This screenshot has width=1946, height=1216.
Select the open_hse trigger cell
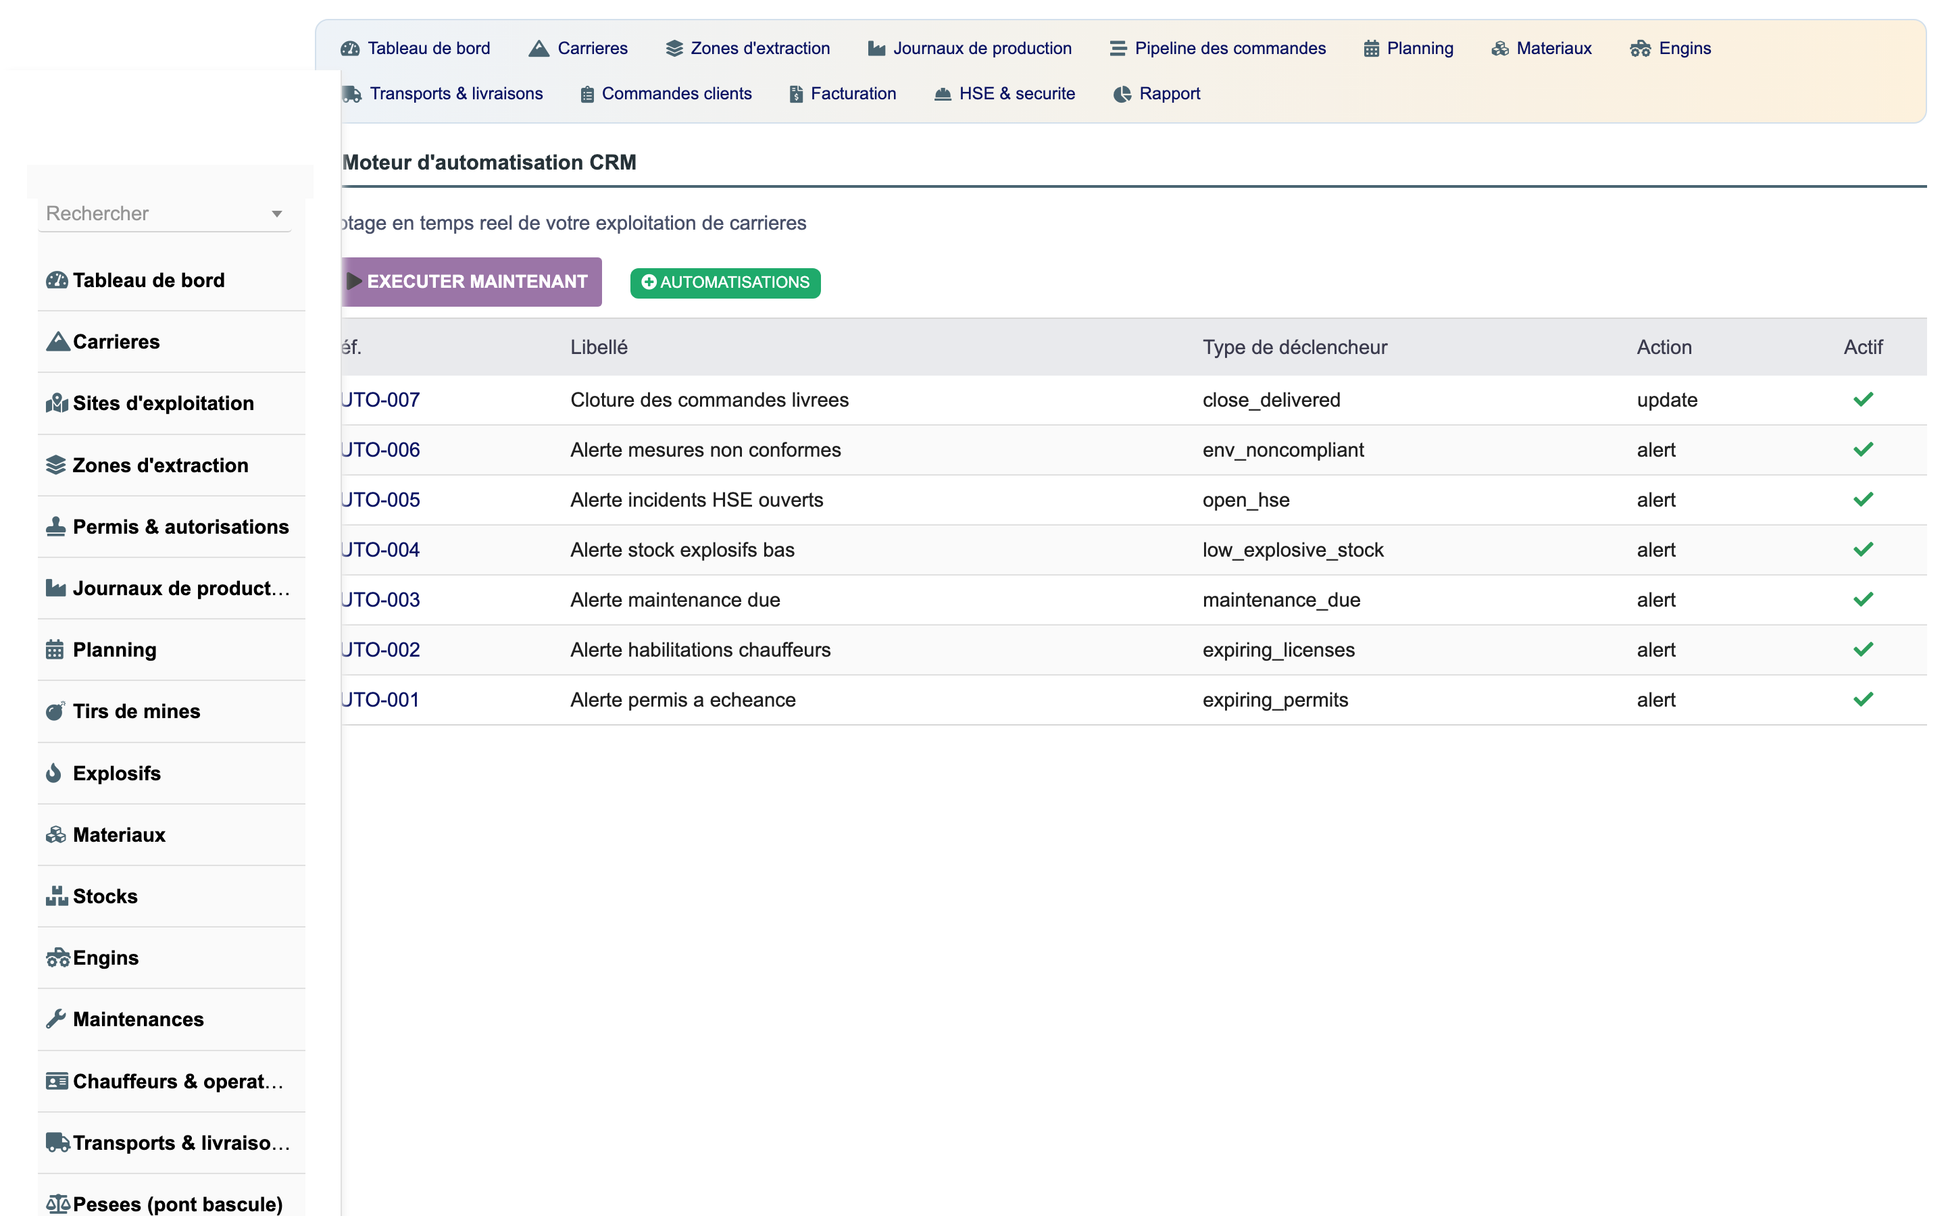coord(1246,500)
